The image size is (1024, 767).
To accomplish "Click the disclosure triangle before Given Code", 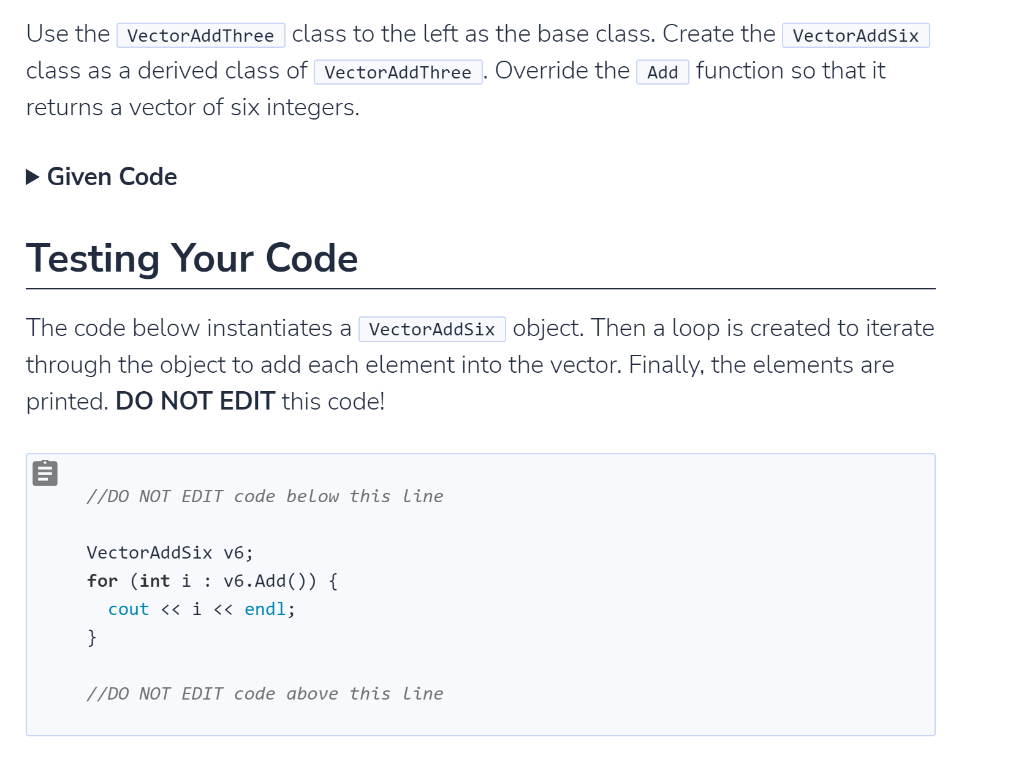I will pos(31,177).
